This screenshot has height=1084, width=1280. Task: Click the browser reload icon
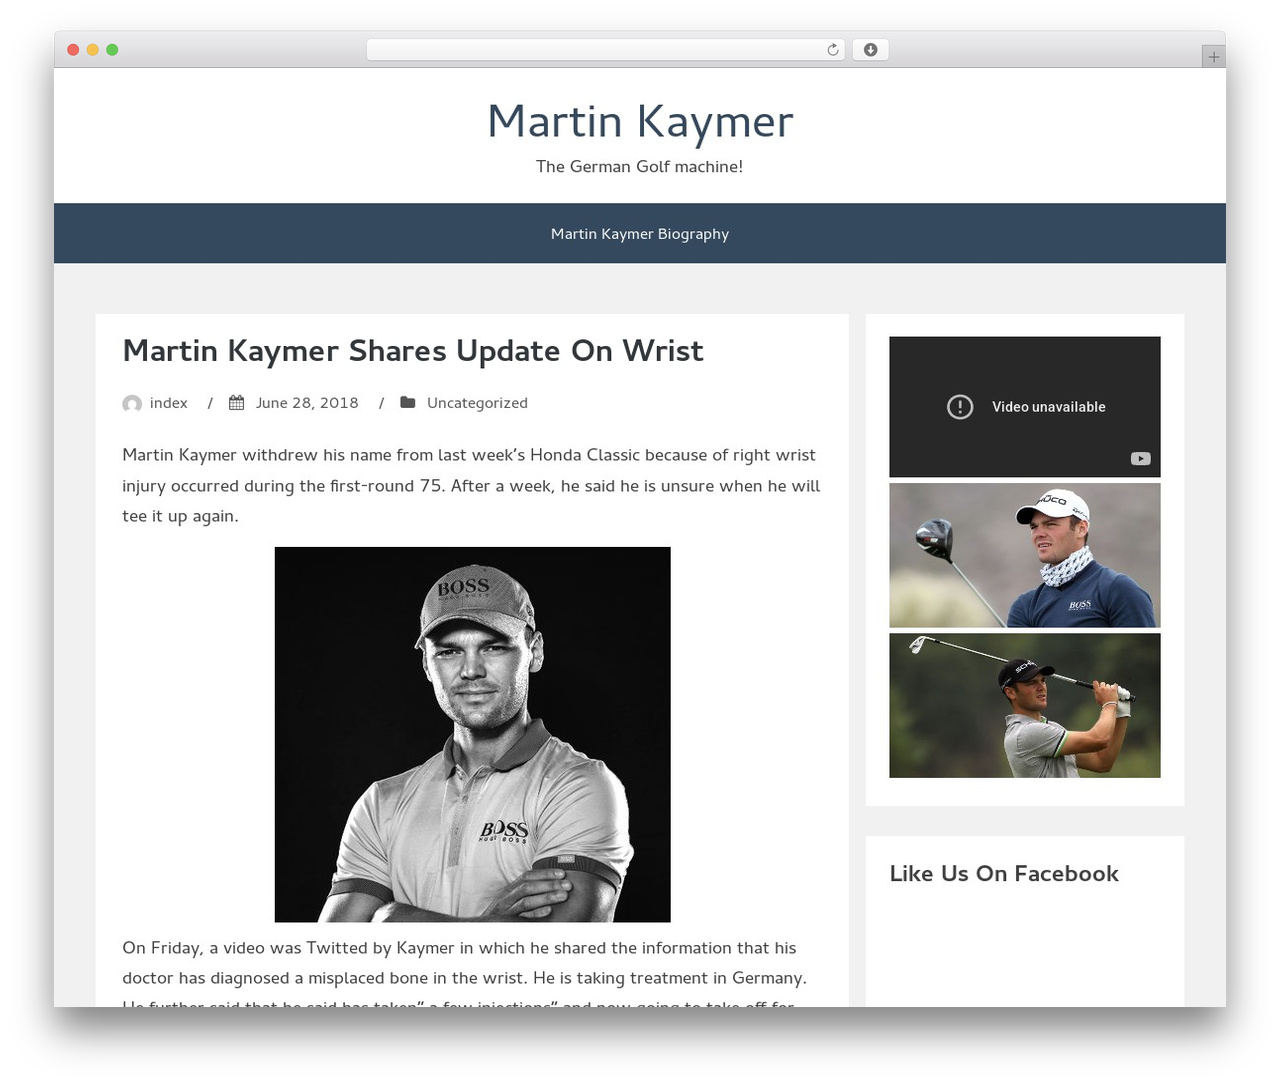point(832,50)
